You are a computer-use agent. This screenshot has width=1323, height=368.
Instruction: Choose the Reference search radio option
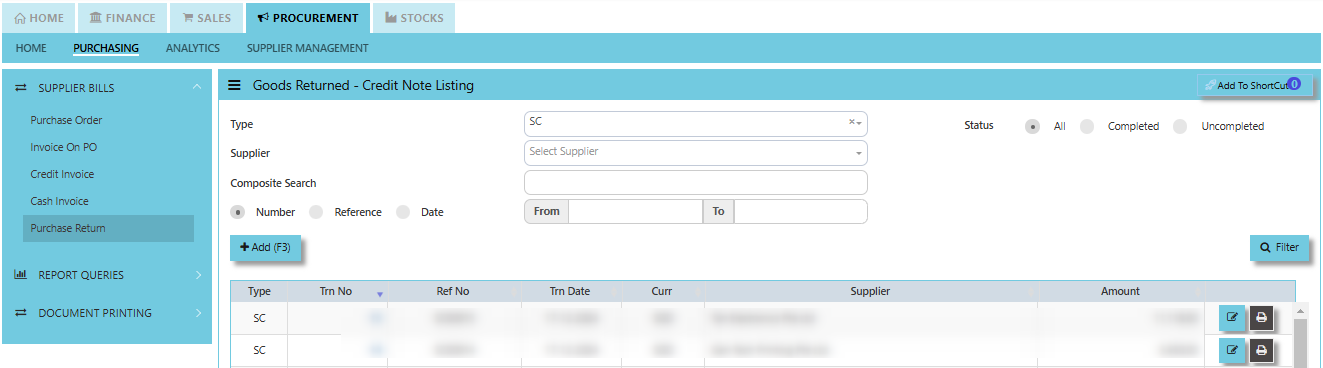pyautogui.click(x=316, y=212)
